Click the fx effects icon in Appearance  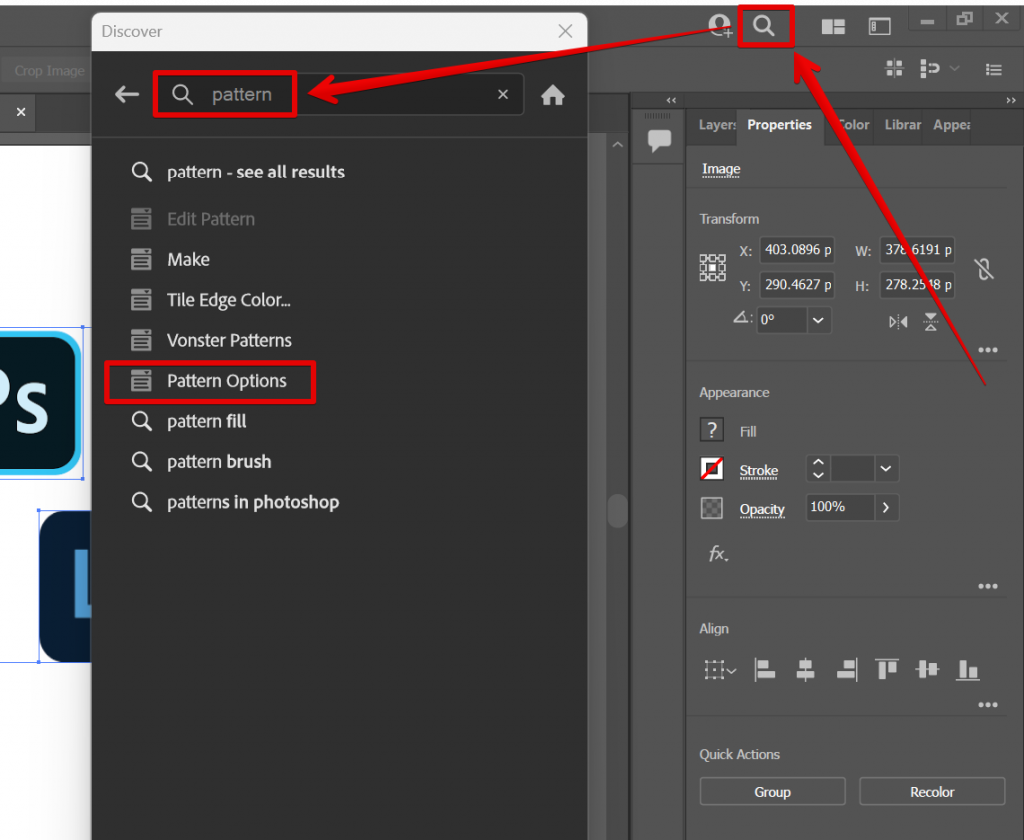tap(718, 554)
